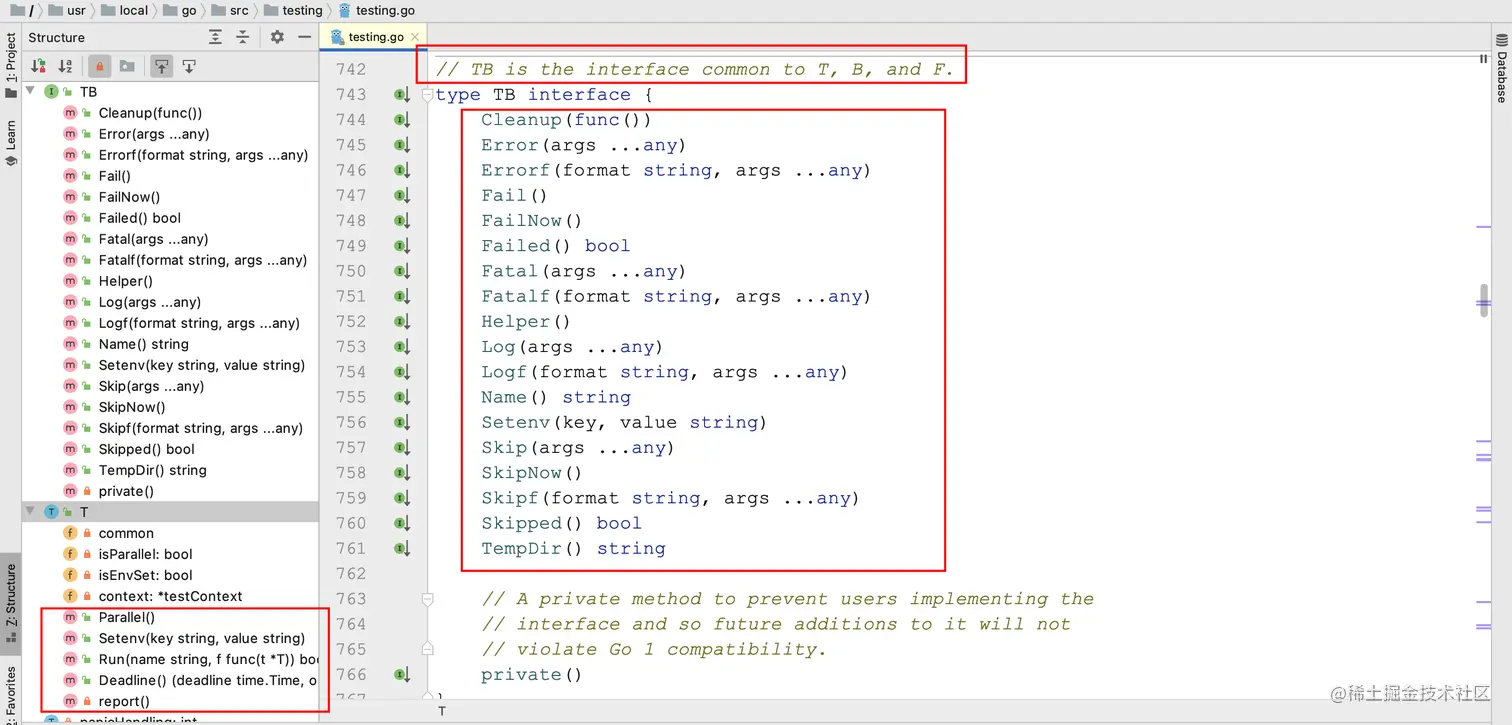Collapse the T node in Structure tree
The image size is (1512, 725).
(29, 511)
